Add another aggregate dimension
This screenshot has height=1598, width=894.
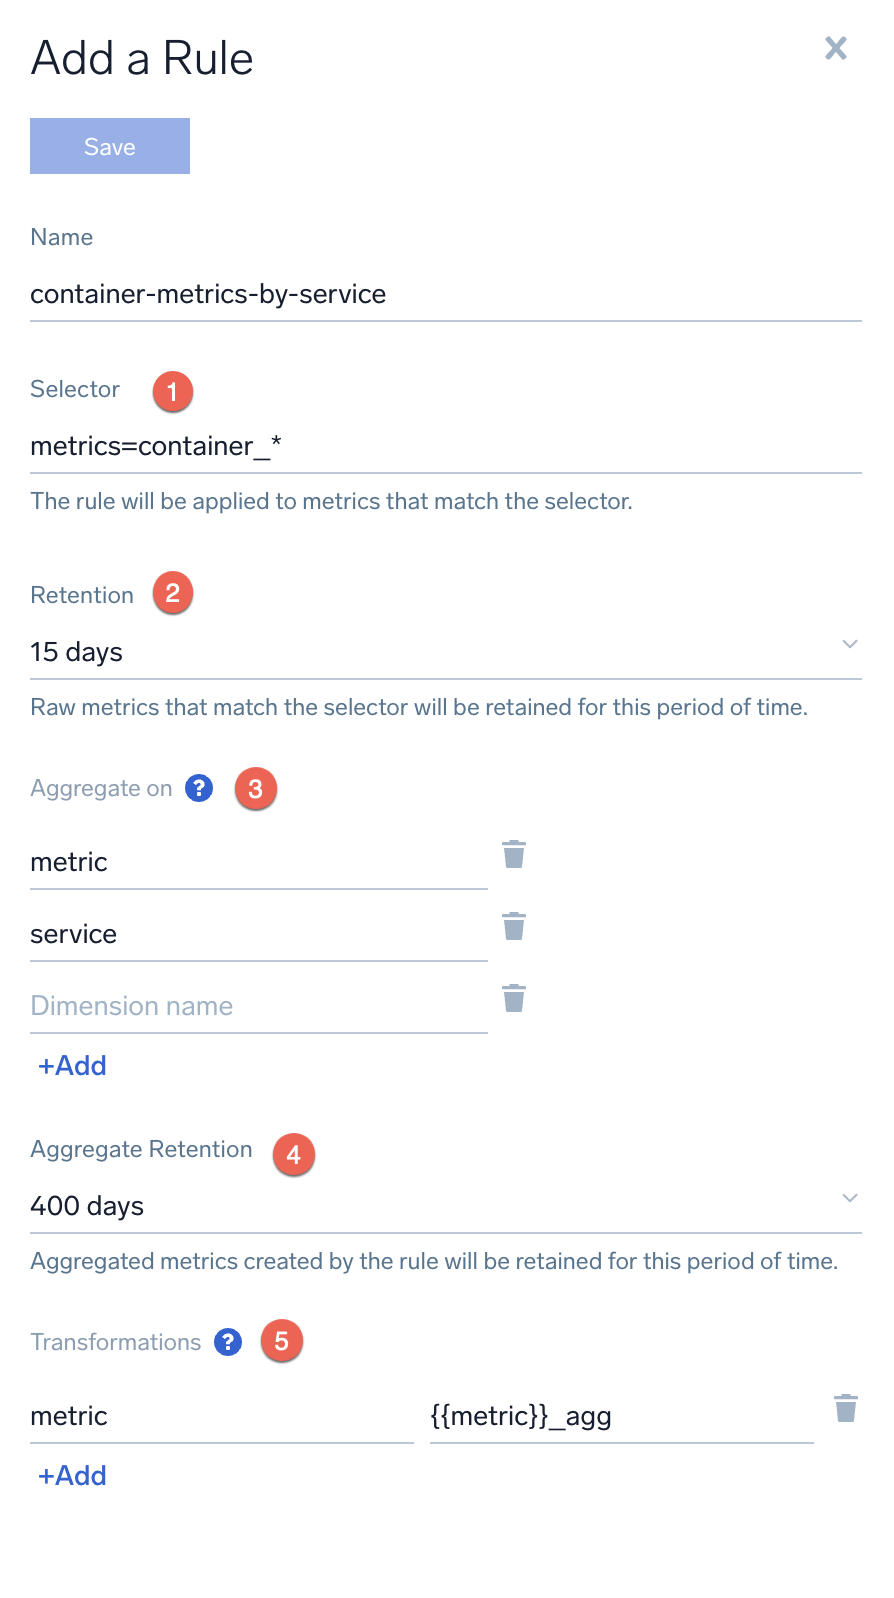click(x=72, y=1066)
